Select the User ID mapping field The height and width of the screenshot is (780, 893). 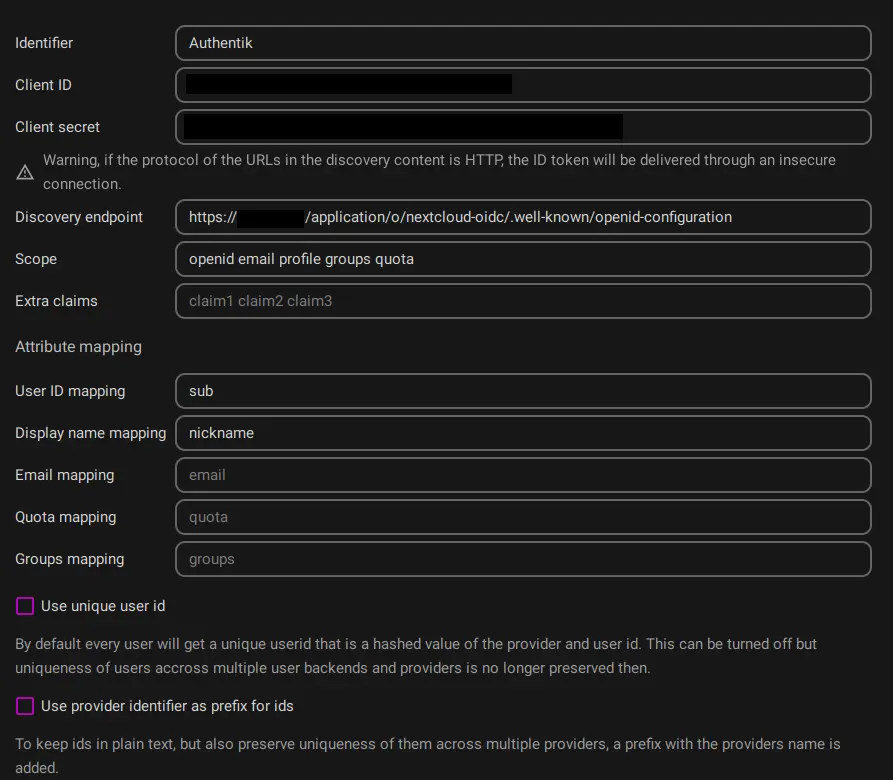point(522,391)
